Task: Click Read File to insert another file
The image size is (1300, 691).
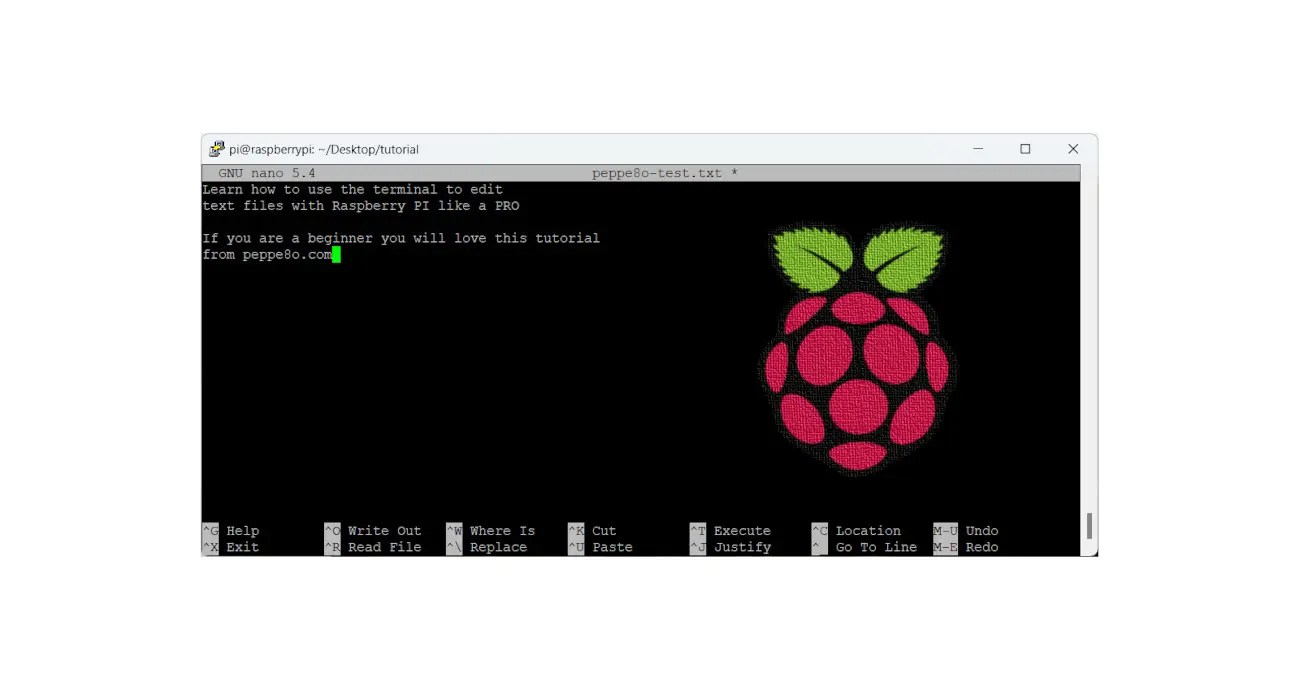Action: [x=384, y=547]
